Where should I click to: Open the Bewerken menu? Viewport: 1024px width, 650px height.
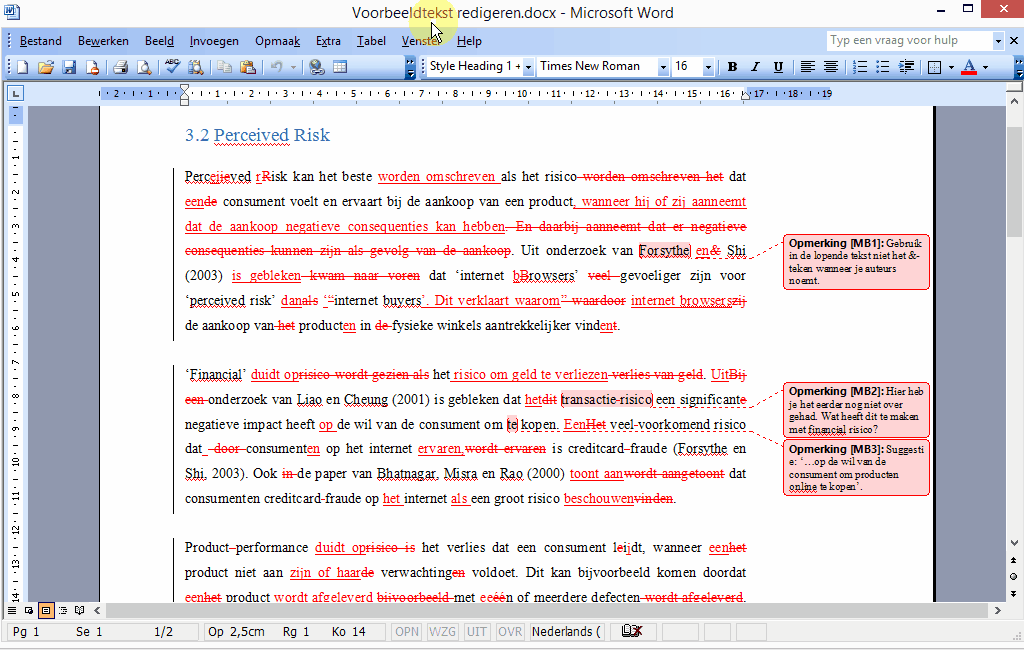pyautogui.click(x=103, y=41)
